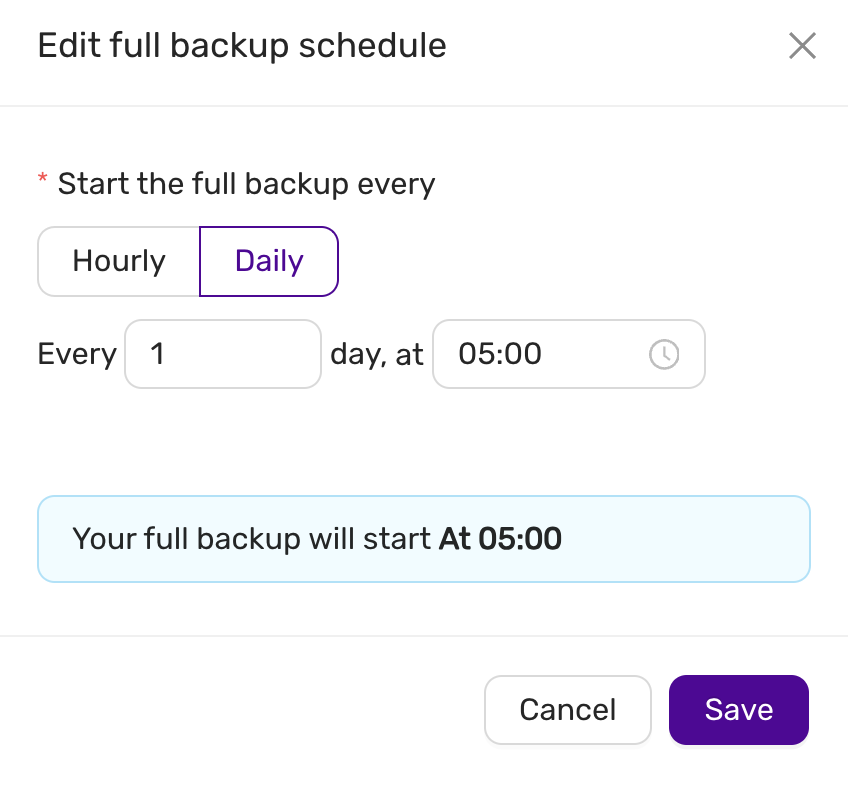Screen dimensions: 848x786
Task: Switch to Hourly backup frequency
Action: 118,261
